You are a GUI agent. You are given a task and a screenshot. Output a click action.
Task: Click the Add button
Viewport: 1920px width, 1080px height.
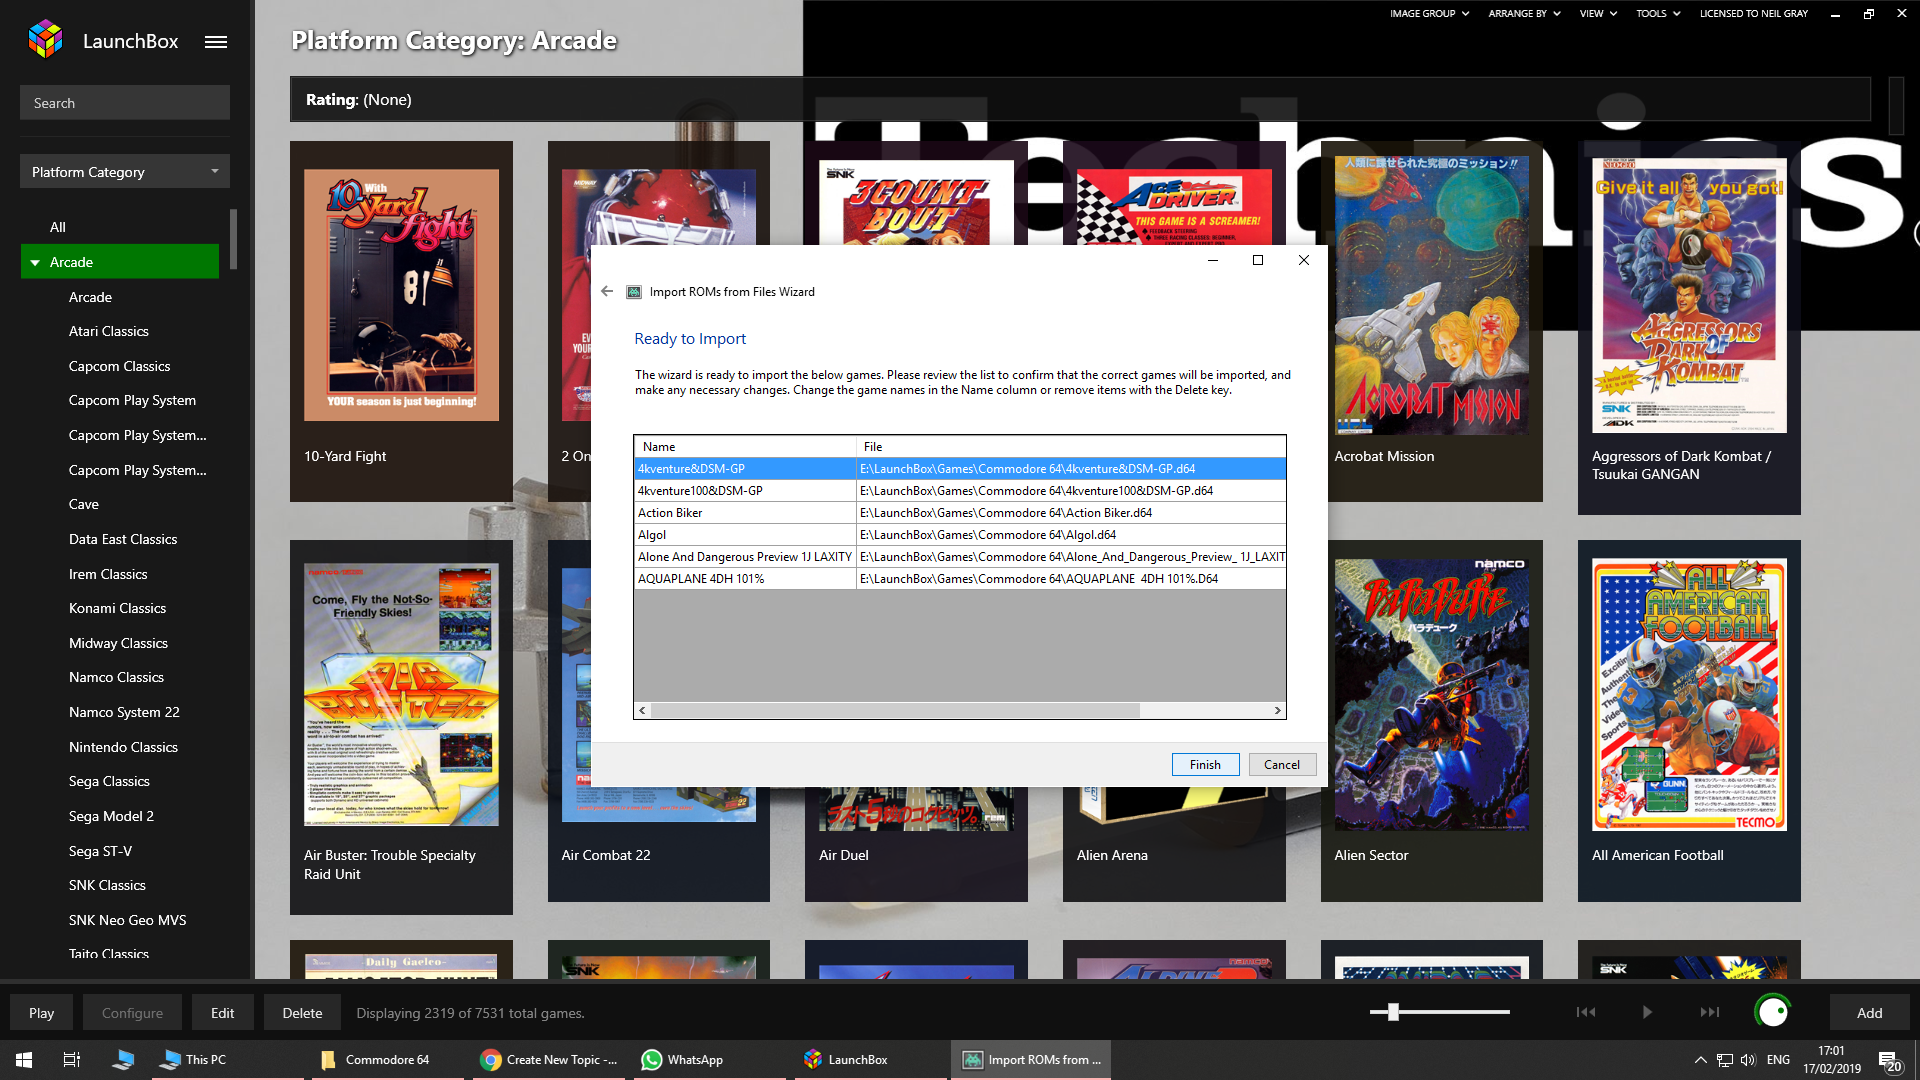click(x=1870, y=1013)
